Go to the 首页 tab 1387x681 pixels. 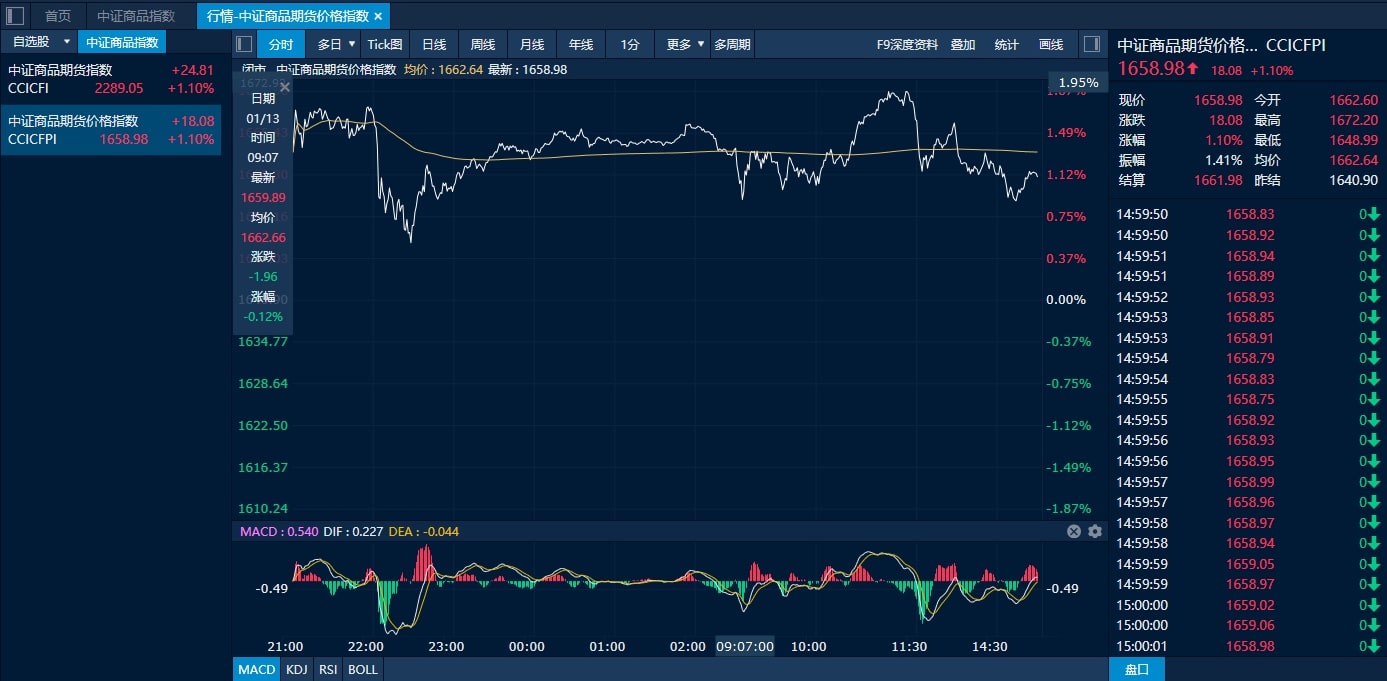[58, 16]
